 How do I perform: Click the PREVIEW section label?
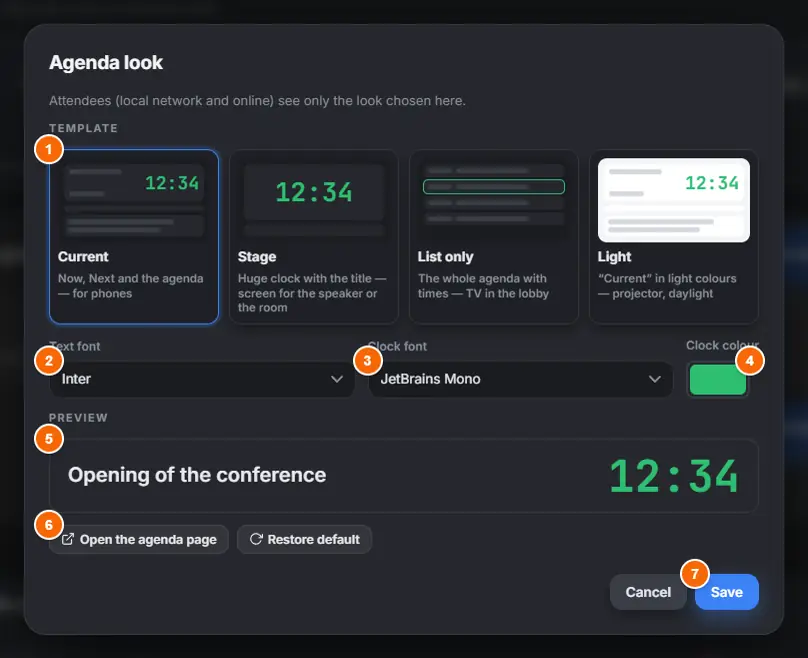pos(78,418)
